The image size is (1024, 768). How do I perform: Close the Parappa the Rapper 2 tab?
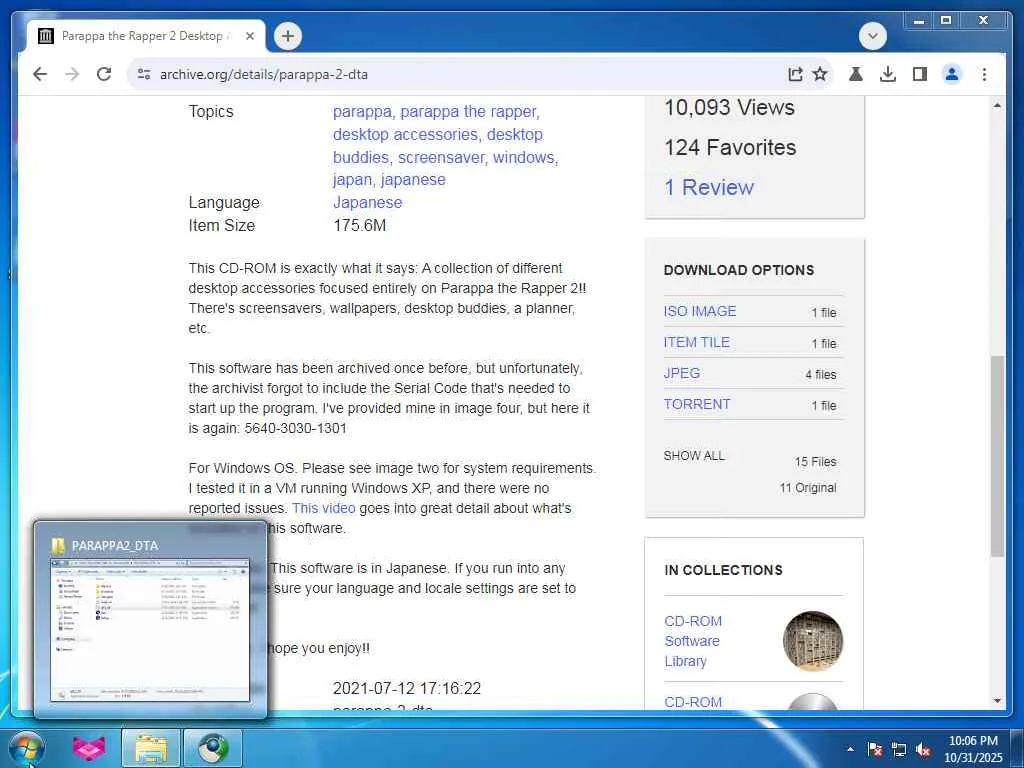(249, 36)
